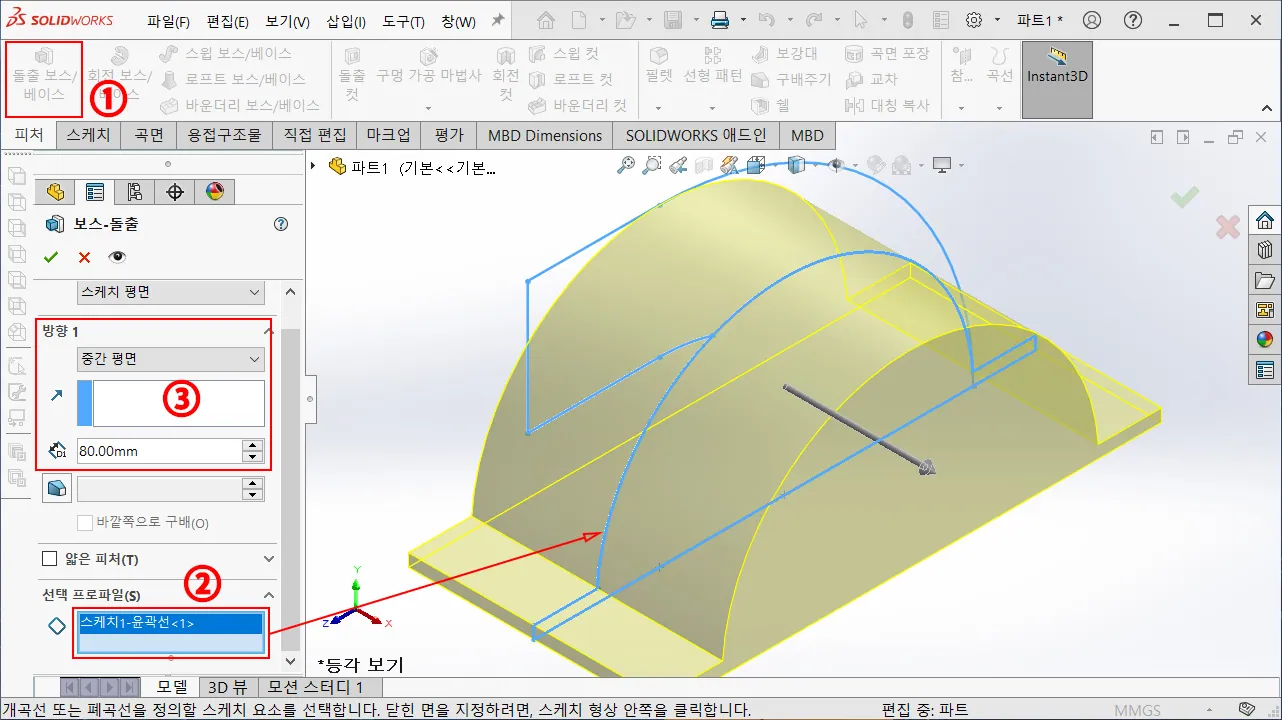Open the 도구(T) menu
This screenshot has height=720, width=1282.
click(404, 21)
